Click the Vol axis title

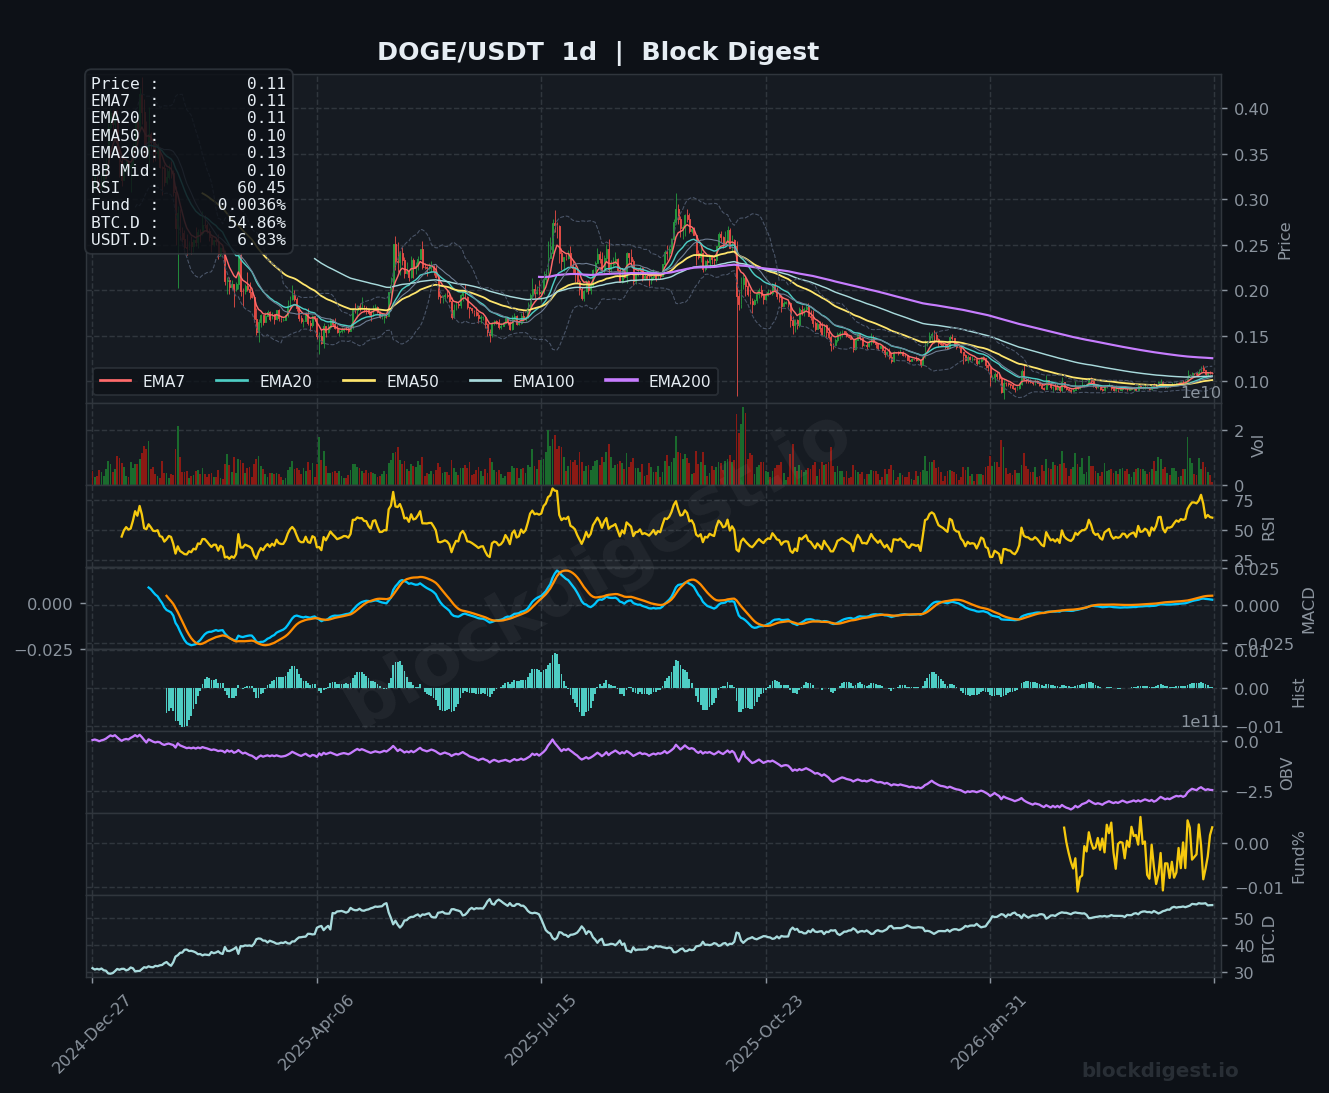coord(1259,446)
